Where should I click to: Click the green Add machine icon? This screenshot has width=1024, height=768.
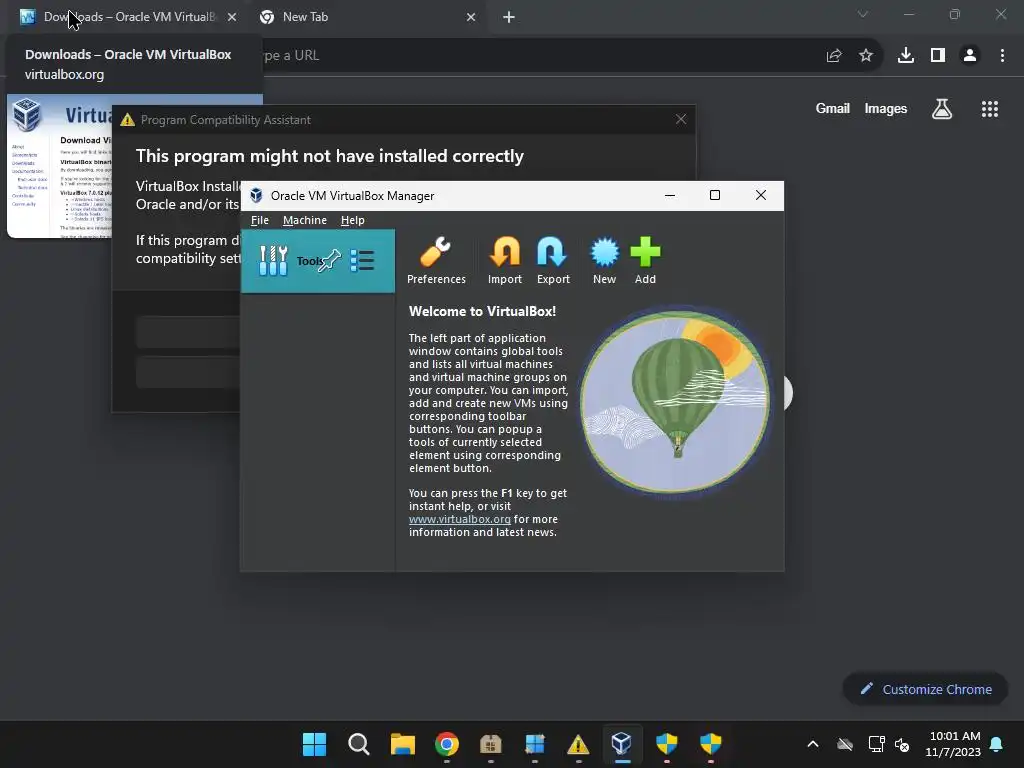click(x=645, y=261)
